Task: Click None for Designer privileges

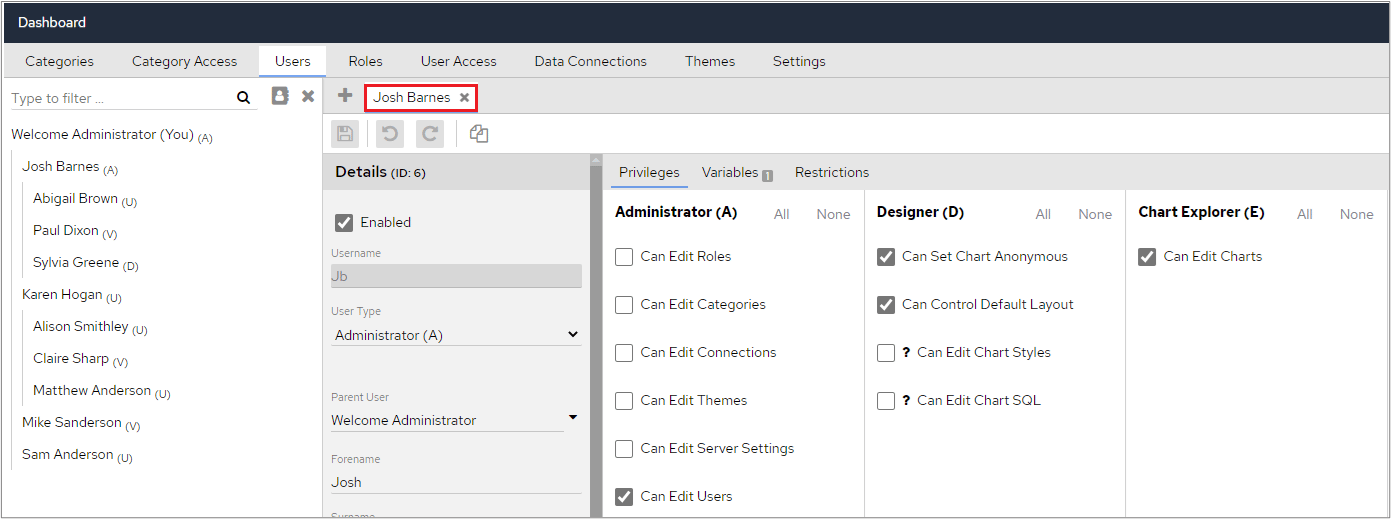Action: click(x=1095, y=214)
